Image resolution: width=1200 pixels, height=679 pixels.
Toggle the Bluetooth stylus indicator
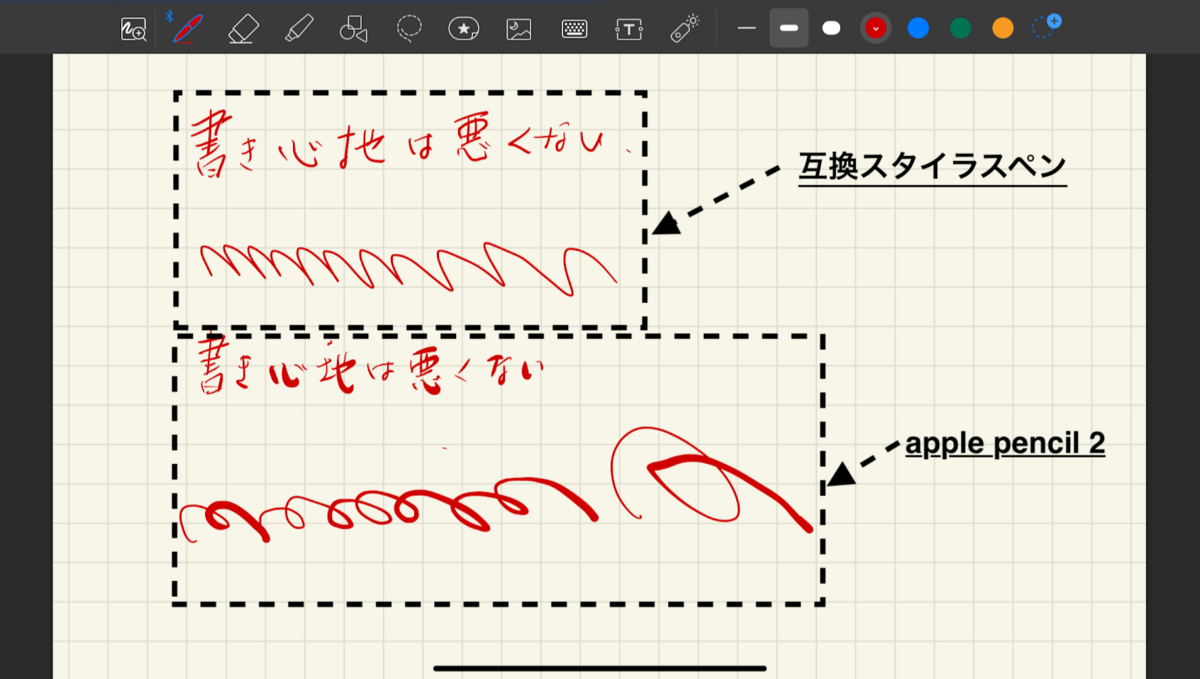pos(167,14)
